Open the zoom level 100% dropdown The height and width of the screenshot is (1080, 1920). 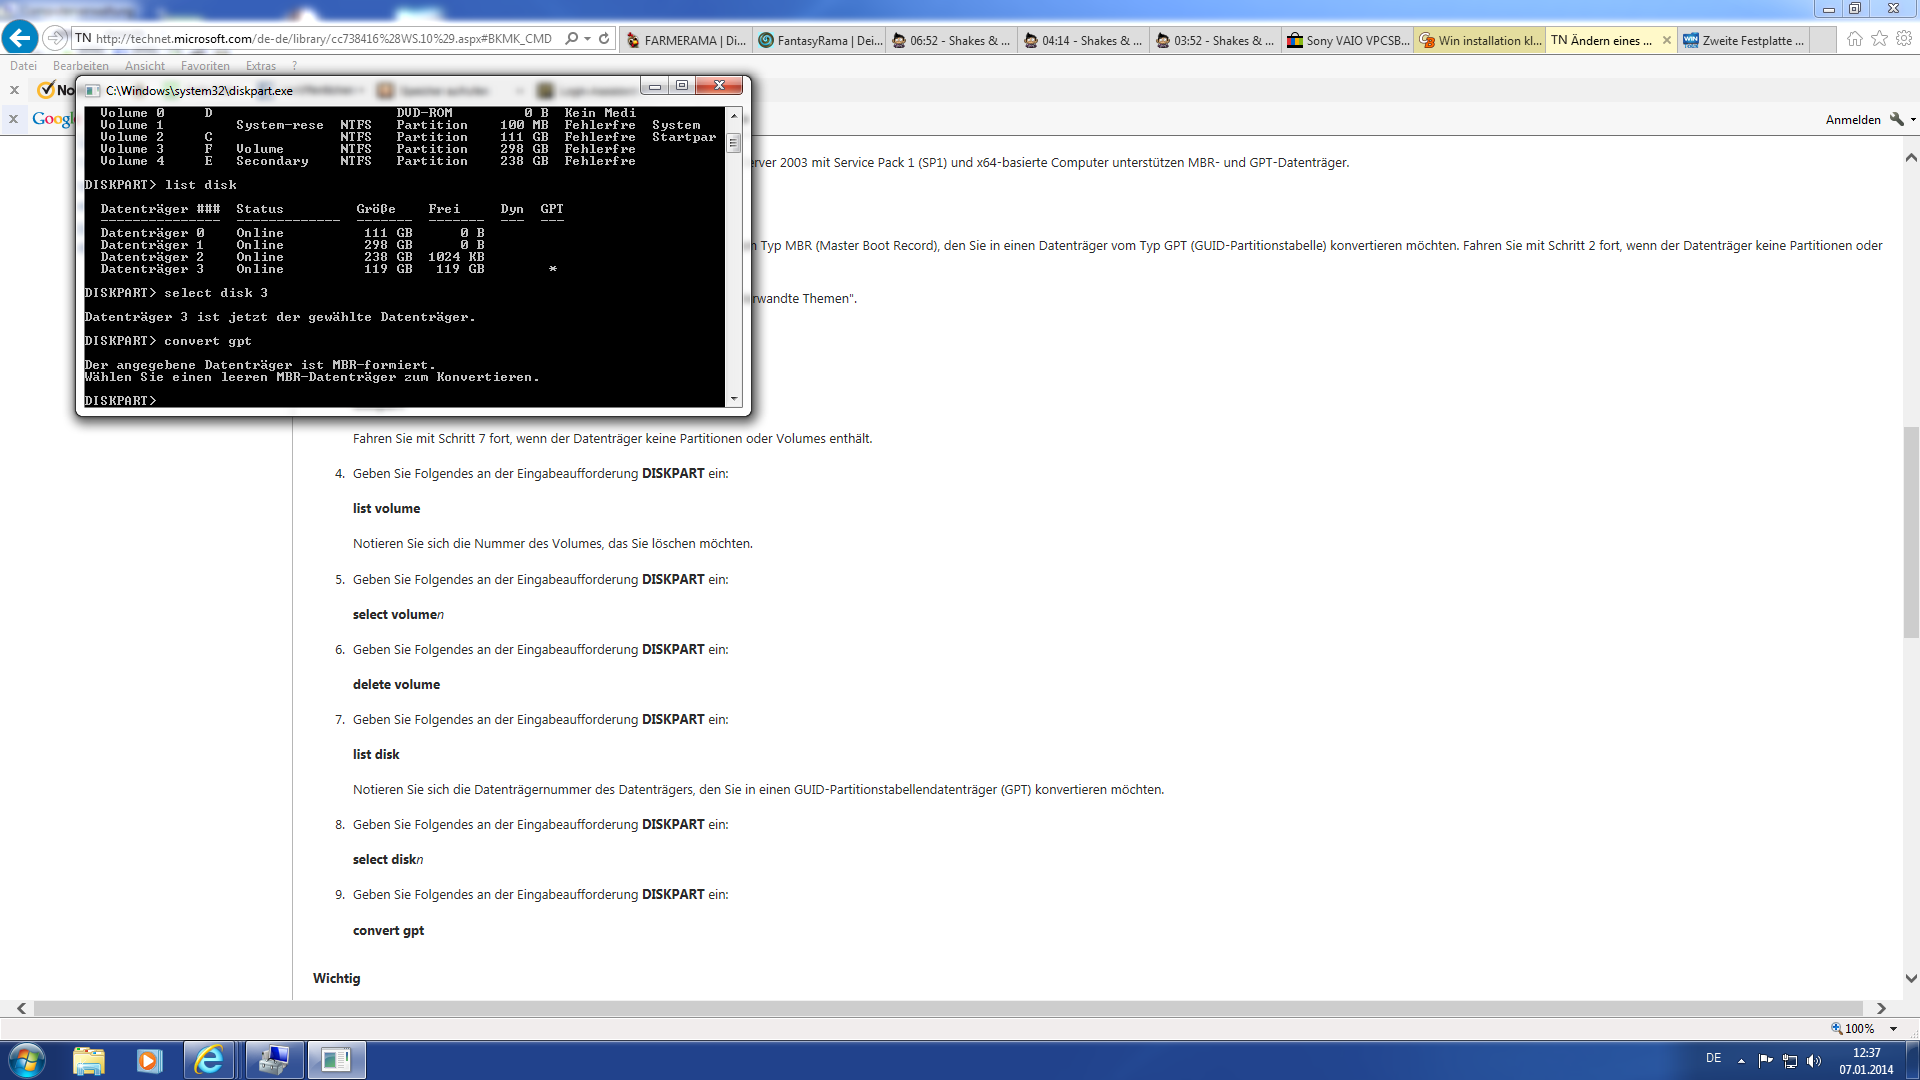(1893, 1028)
